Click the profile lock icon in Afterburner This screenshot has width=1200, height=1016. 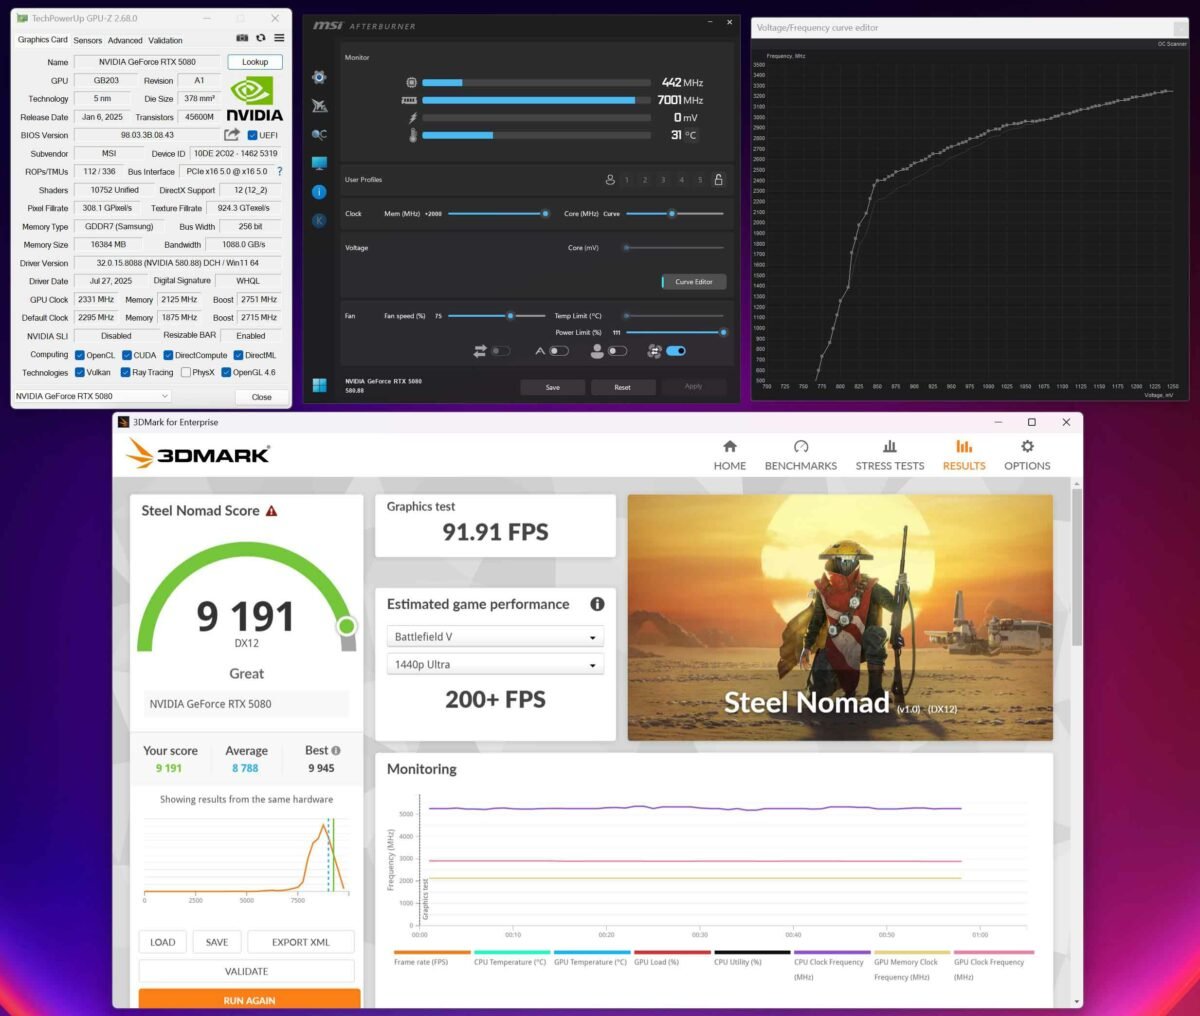[x=718, y=180]
